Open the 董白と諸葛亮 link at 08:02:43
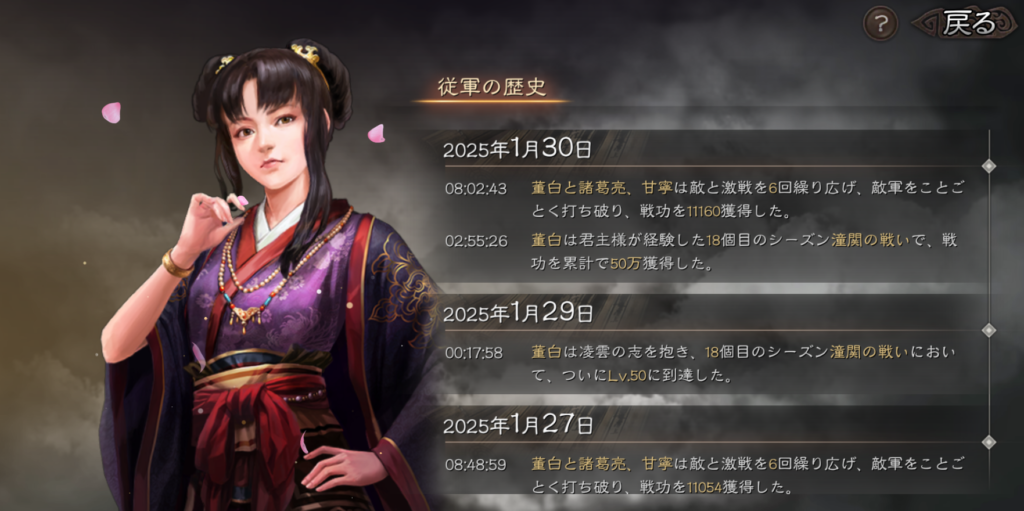 click(x=579, y=189)
